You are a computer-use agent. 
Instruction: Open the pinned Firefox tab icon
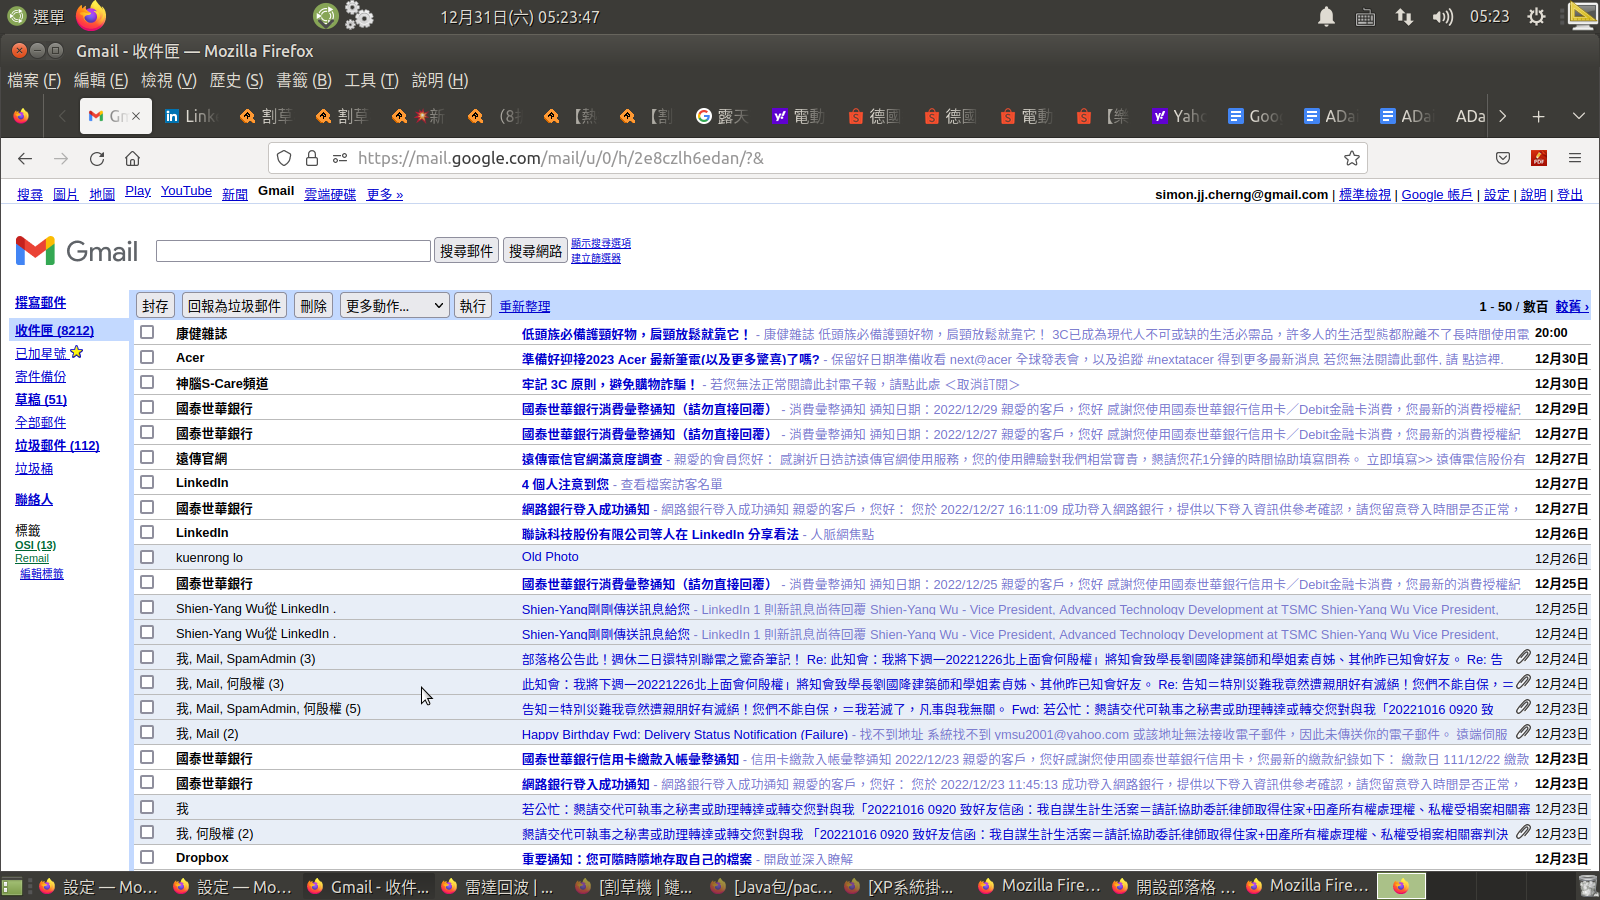click(x=21, y=116)
